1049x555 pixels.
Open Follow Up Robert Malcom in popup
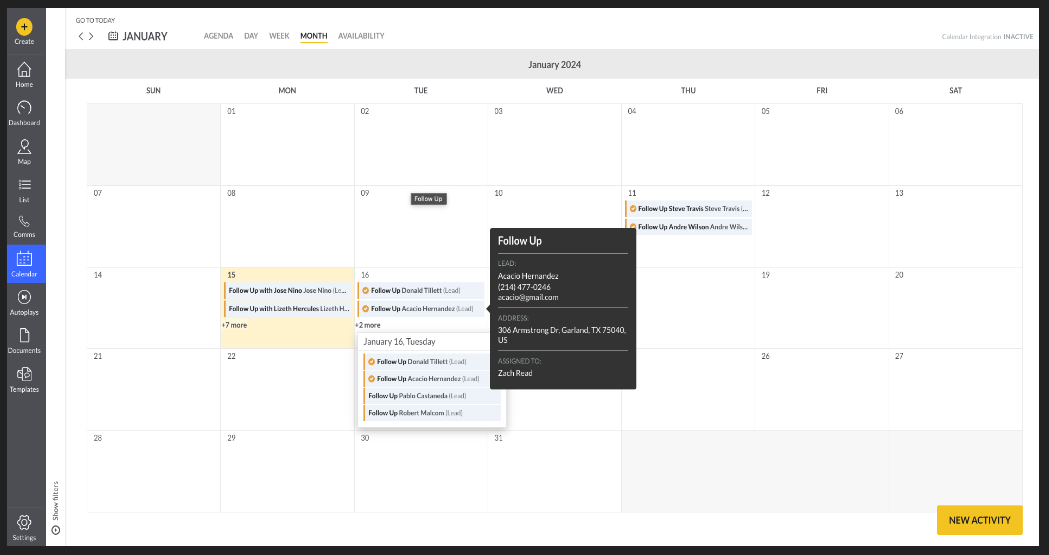(x=432, y=413)
